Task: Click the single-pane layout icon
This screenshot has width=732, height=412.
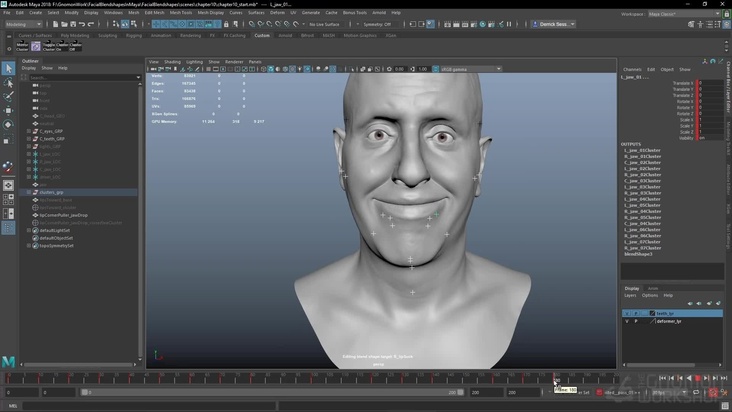Action: pyautogui.click(x=8, y=186)
